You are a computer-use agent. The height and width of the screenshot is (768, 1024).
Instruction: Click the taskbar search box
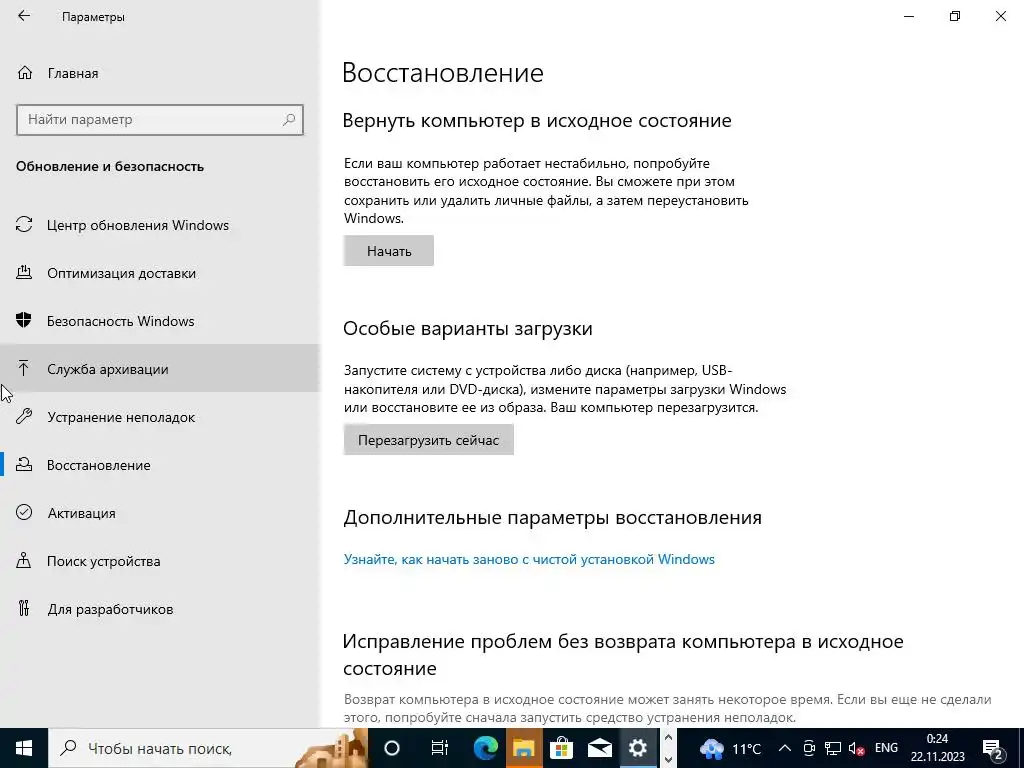tap(208, 748)
